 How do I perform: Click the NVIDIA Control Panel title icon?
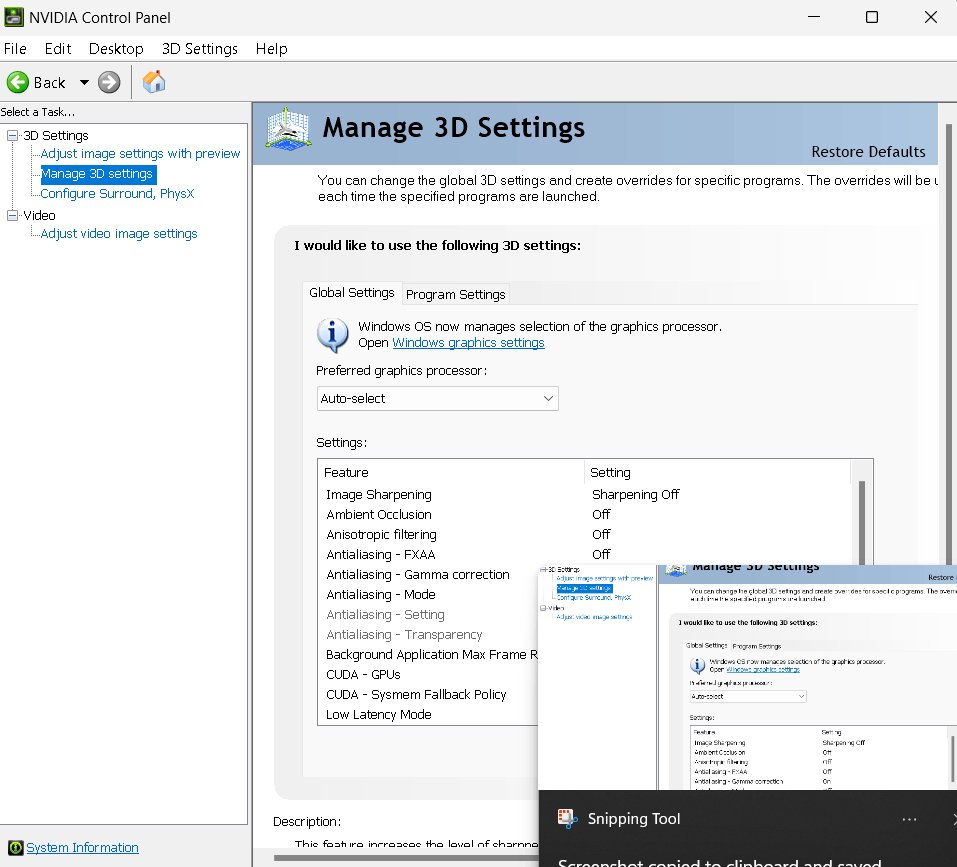tap(14, 17)
